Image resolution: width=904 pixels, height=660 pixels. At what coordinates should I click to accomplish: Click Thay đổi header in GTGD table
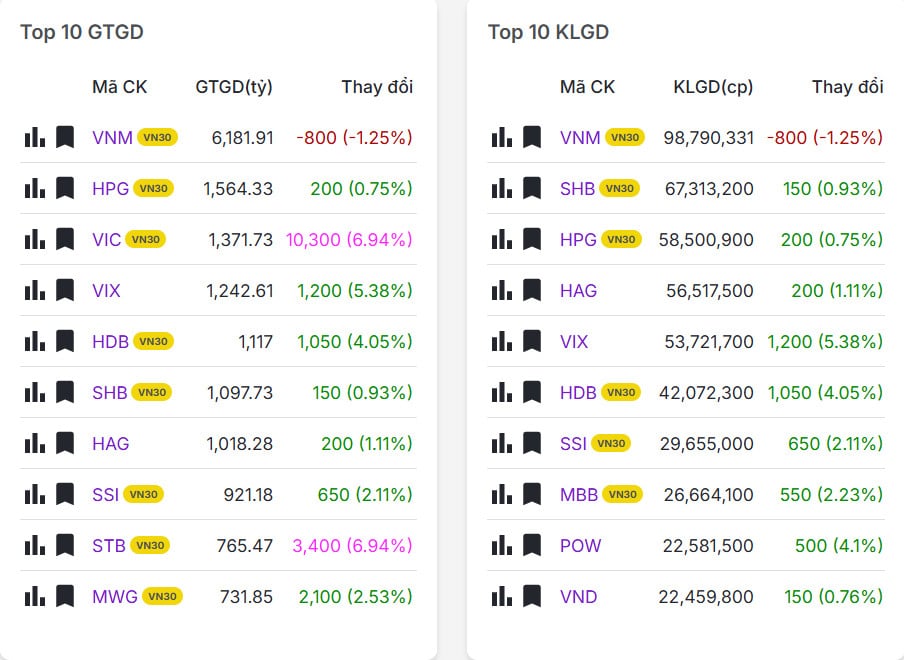[377, 87]
